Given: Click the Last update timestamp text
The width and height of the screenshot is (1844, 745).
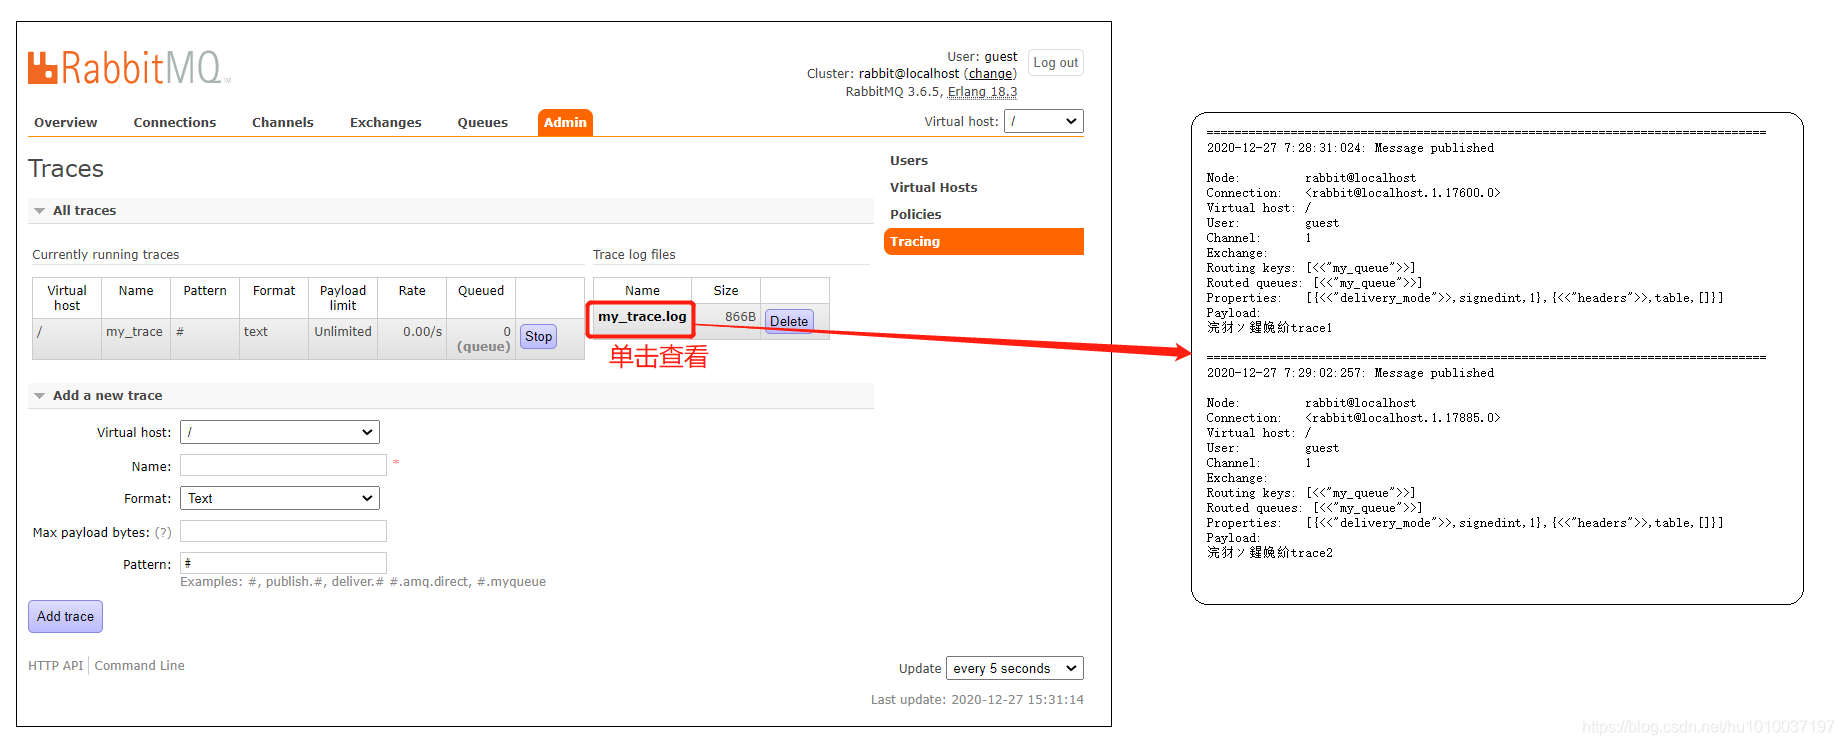Looking at the screenshot, I should click(x=977, y=700).
